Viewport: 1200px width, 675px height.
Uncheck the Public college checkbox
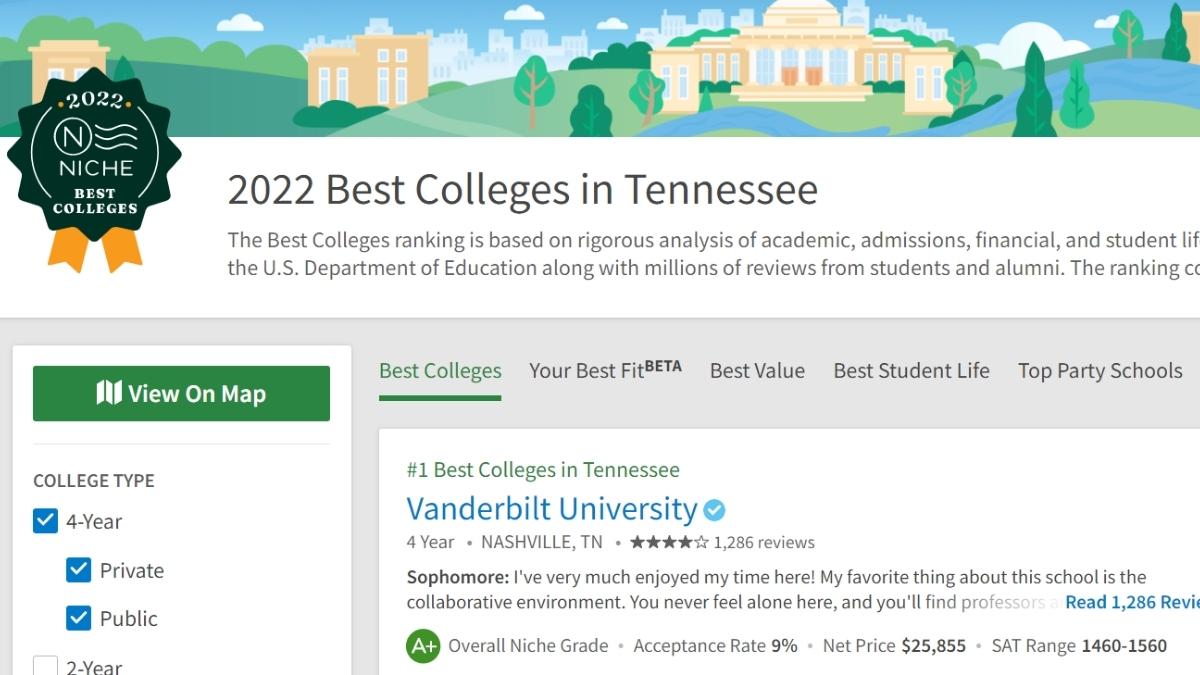pyautogui.click(x=79, y=618)
